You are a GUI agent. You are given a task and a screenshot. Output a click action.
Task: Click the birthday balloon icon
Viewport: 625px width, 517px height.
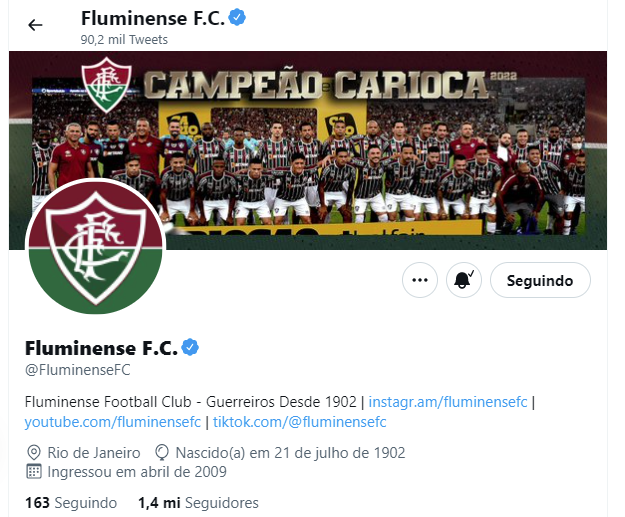(x=161, y=453)
